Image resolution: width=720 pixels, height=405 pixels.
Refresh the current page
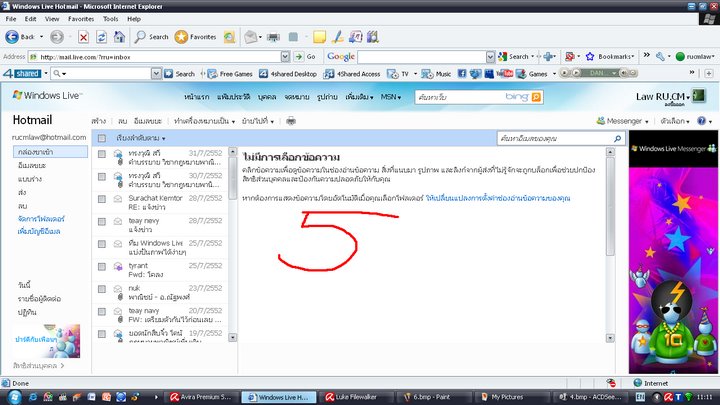[x=101, y=37]
